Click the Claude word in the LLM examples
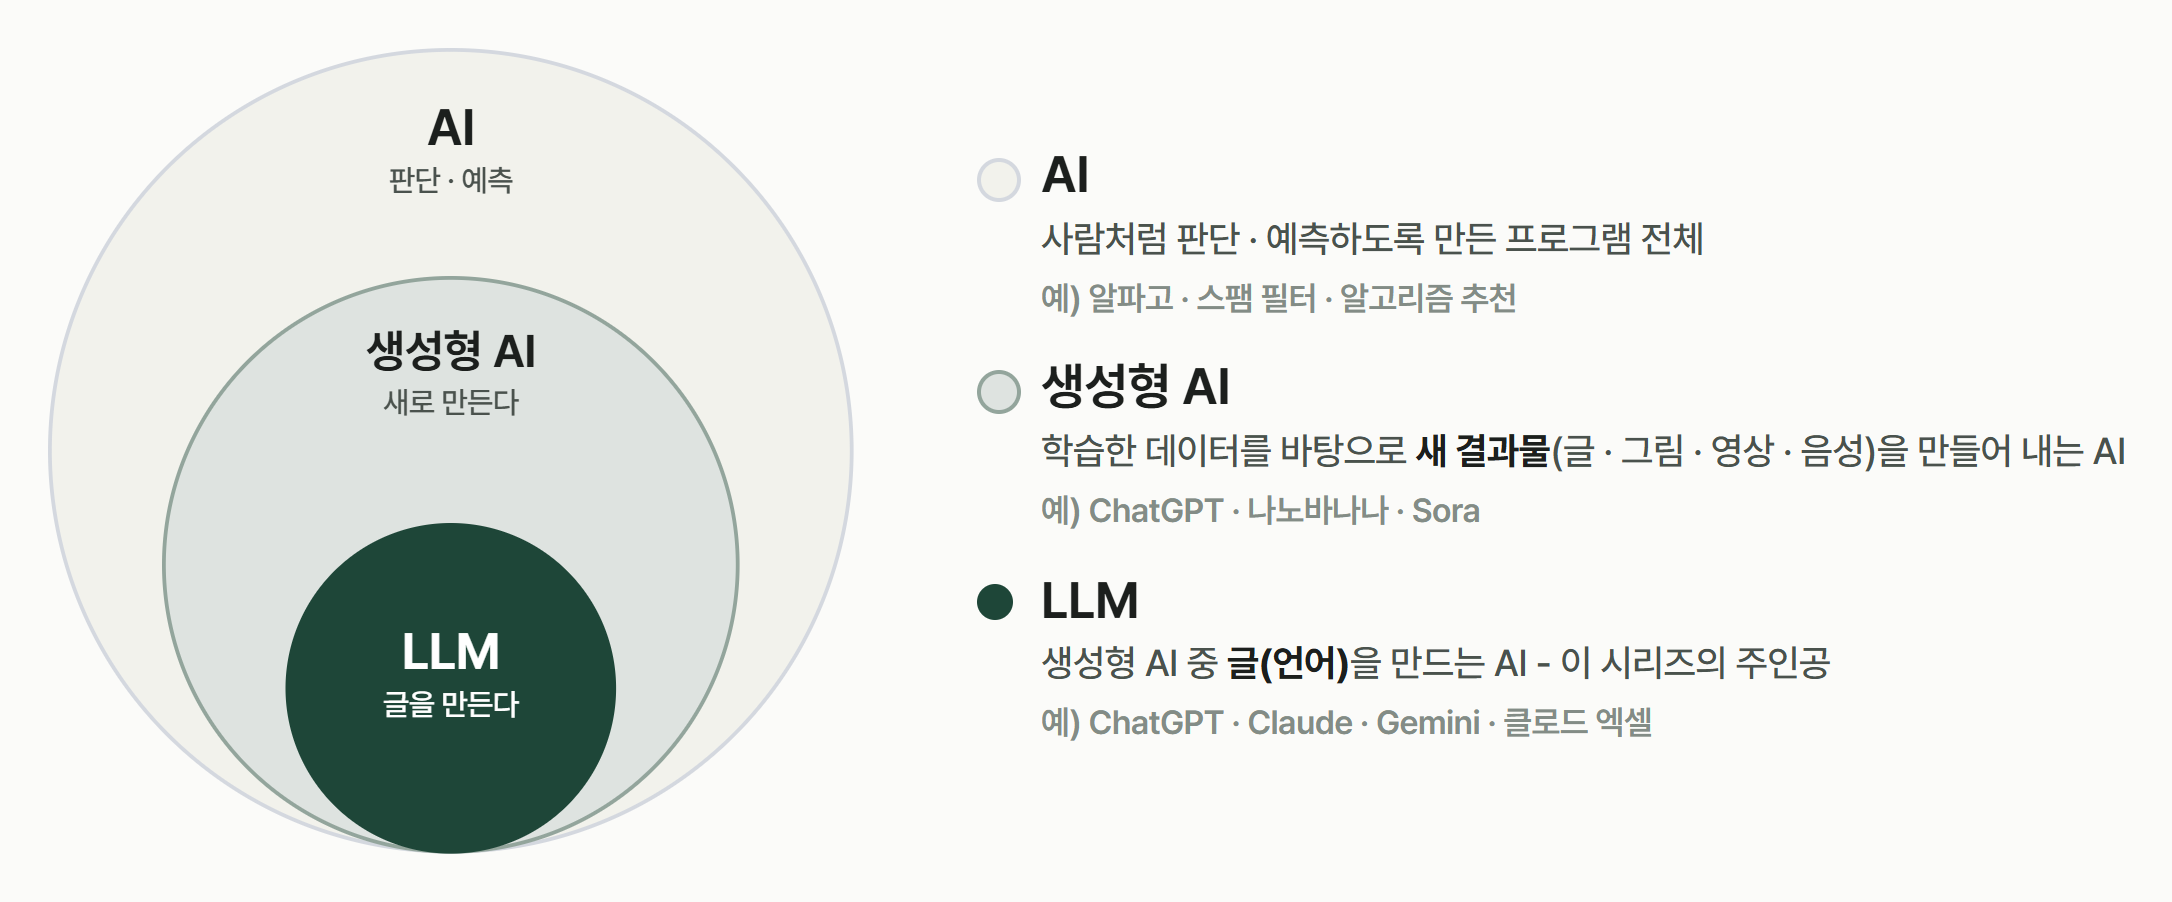Viewport: 2172px width, 902px height. pyautogui.click(x=1300, y=723)
